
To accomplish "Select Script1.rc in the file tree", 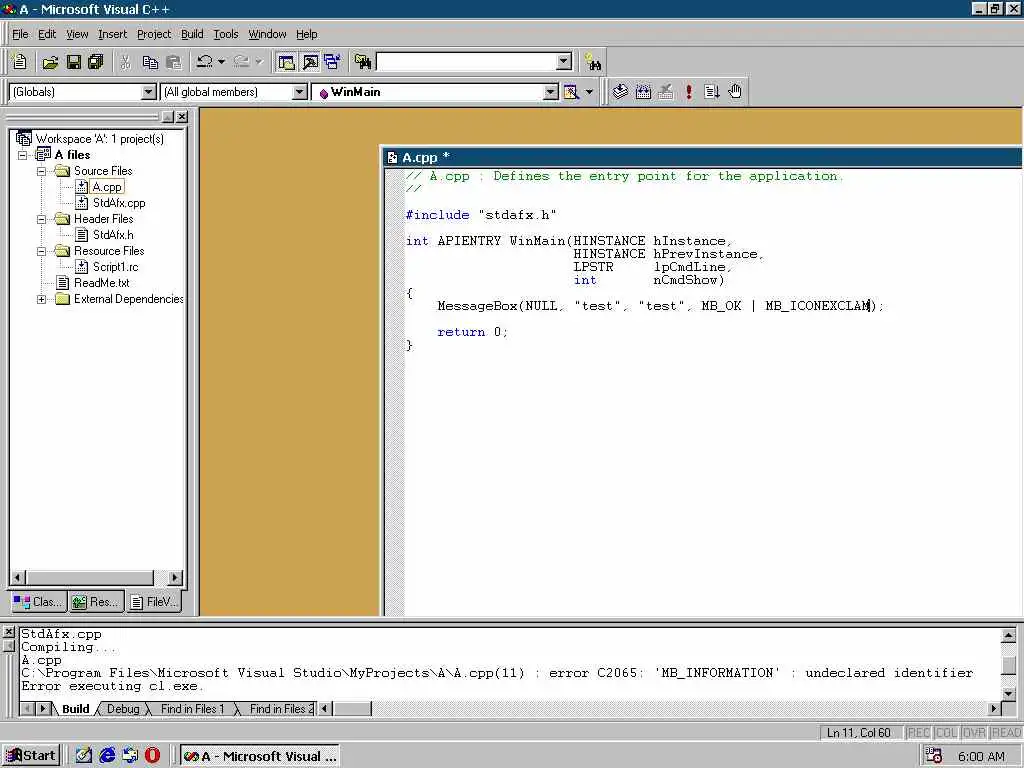I will point(116,267).
